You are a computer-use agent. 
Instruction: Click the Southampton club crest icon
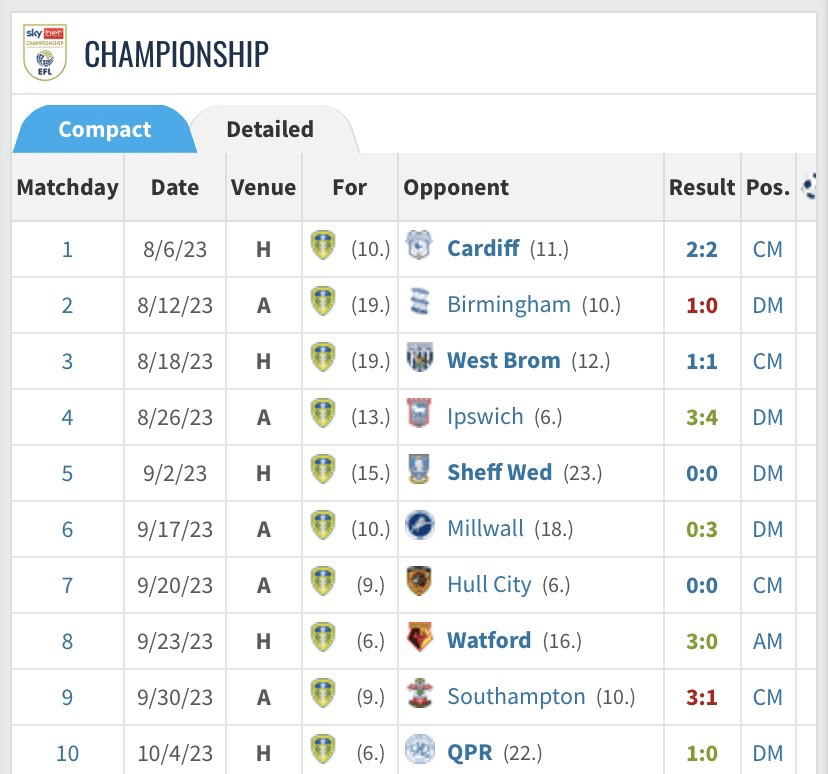419,695
